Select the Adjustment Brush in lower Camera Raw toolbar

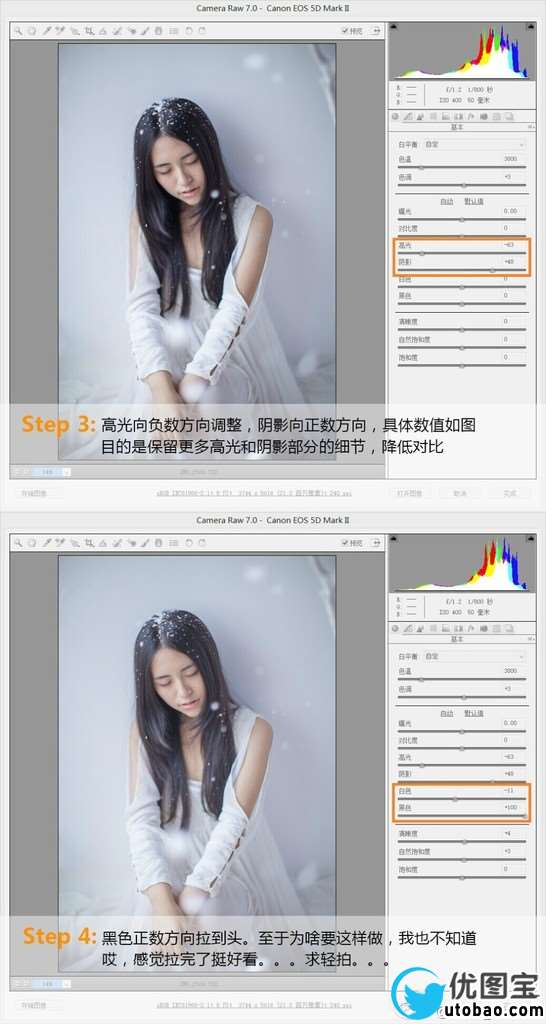(x=144, y=542)
